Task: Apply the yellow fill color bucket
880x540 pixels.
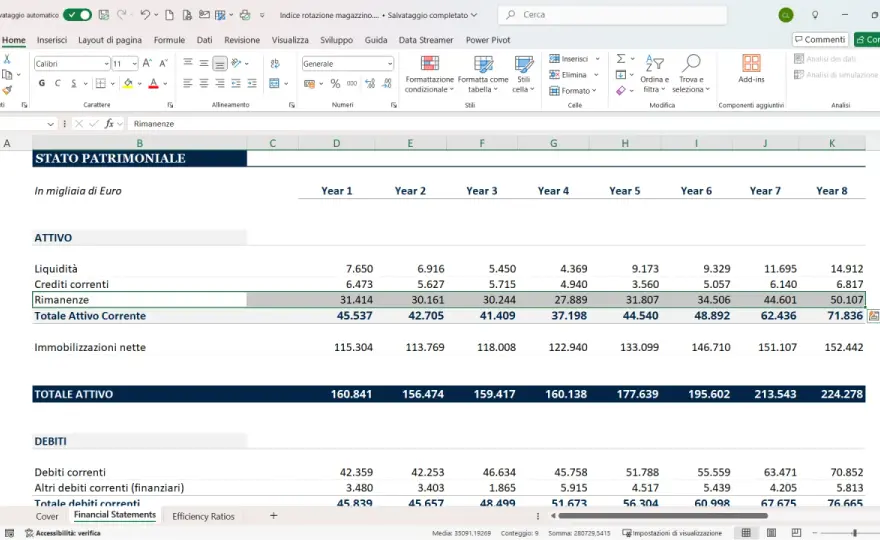Action: [x=128, y=84]
